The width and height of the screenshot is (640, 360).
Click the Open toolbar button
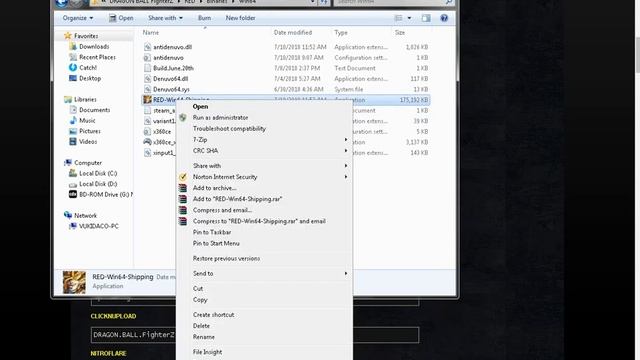pos(121,18)
